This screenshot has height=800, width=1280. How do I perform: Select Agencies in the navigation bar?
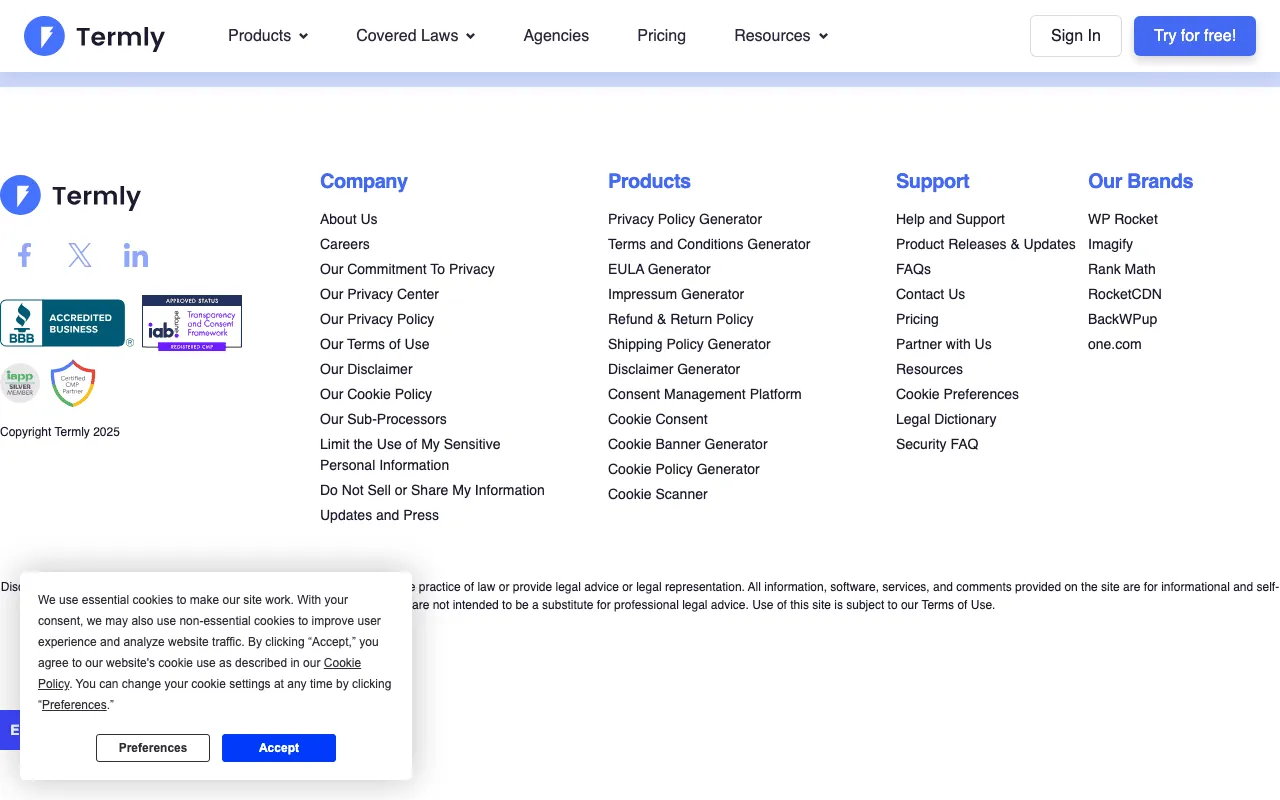point(556,36)
